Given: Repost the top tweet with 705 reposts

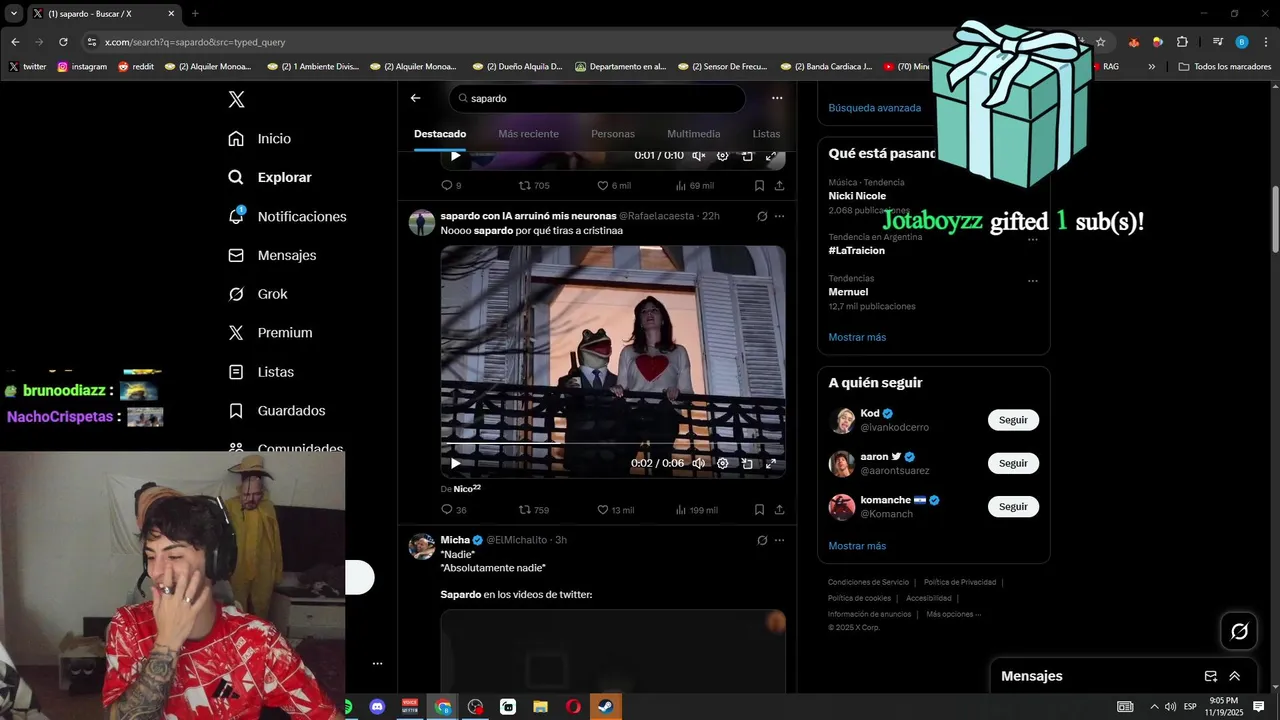Looking at the screenshot, I should (525, 186).
